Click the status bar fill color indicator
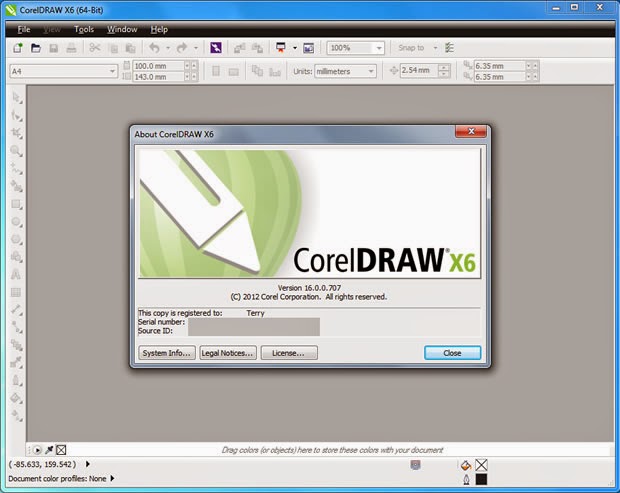The height and width of the screenshot is (493, 620). (x=481, y=465)
